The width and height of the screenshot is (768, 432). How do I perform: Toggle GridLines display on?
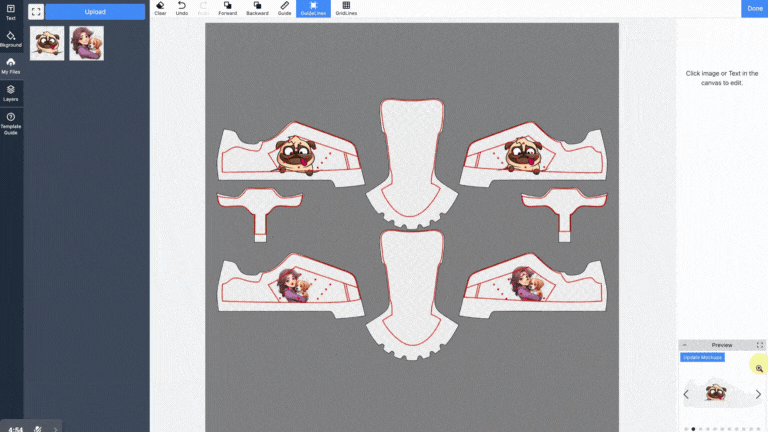tap(346, 8)
